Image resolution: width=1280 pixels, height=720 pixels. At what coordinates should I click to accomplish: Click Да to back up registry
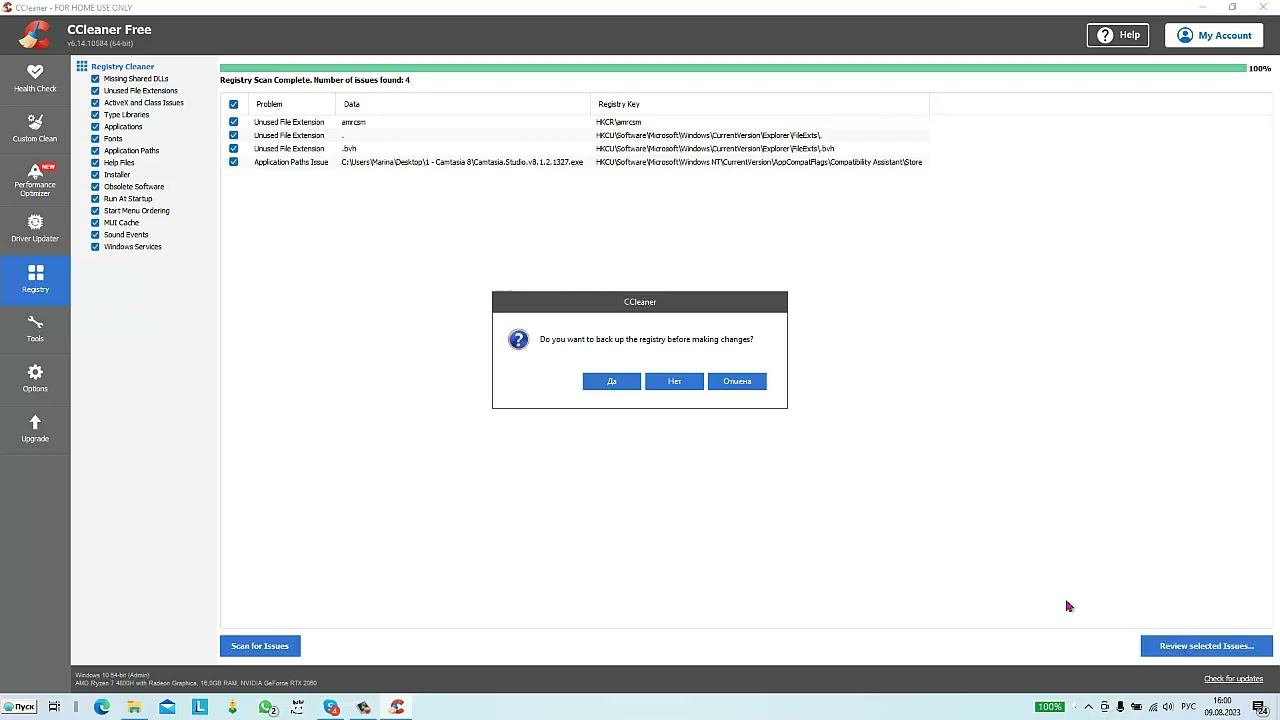(612, 381)
